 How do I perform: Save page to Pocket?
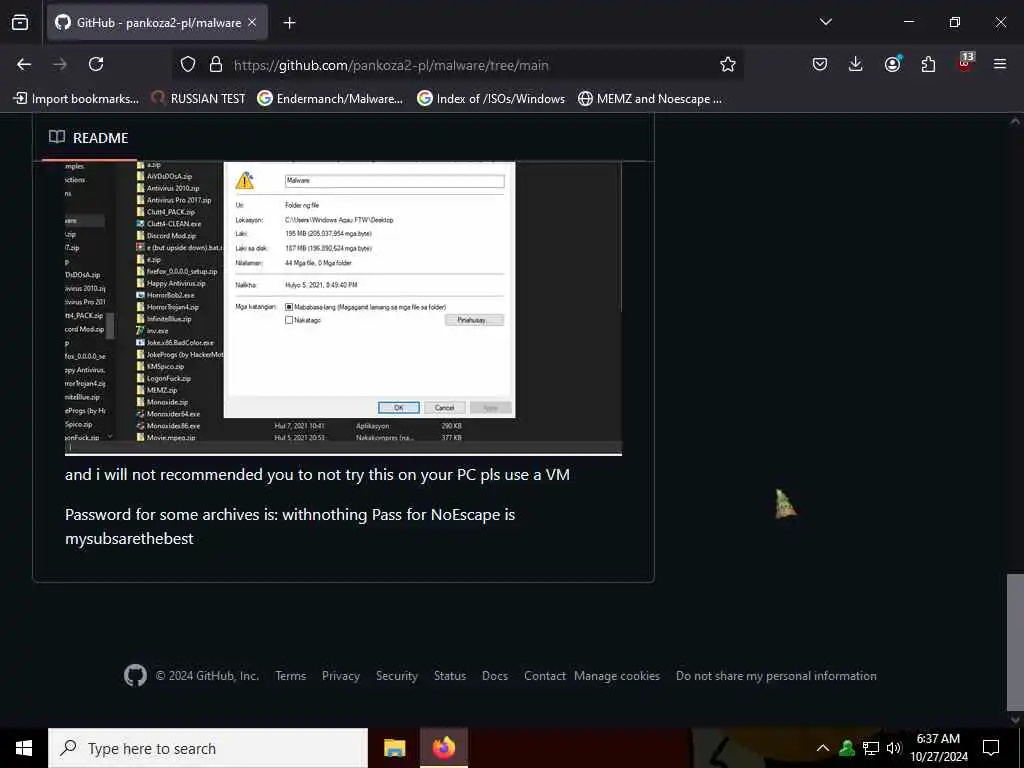[820, 64]
